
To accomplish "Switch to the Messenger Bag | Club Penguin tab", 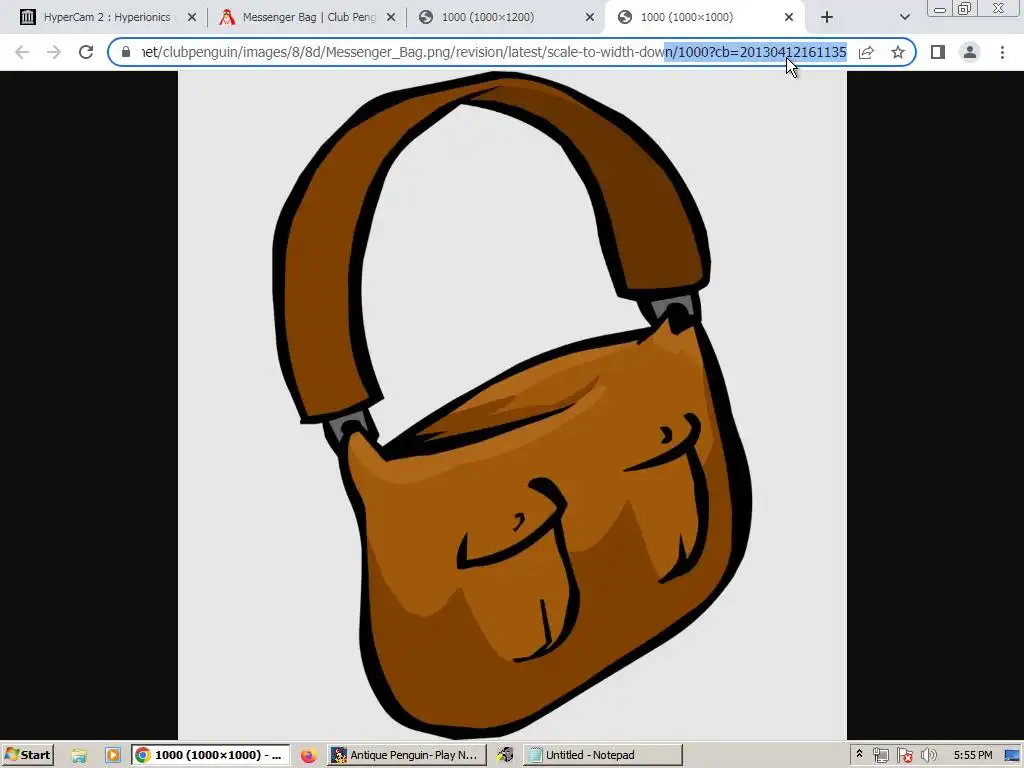I will [x=307, y=17].
